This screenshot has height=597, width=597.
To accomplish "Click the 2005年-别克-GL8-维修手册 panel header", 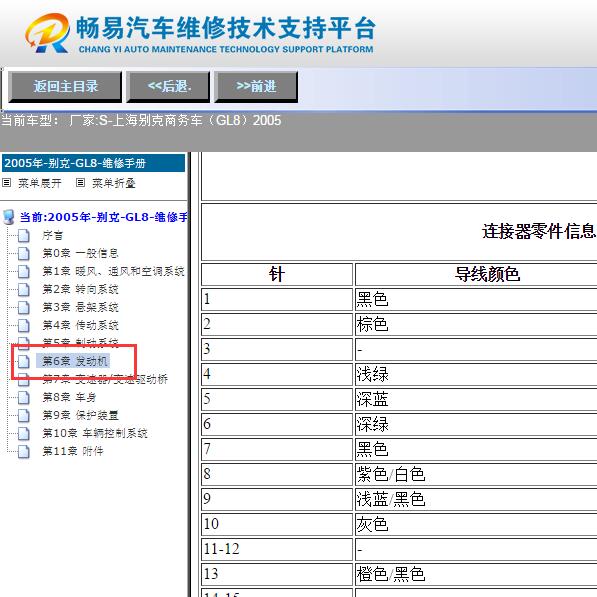I will [x=93, y=163].
